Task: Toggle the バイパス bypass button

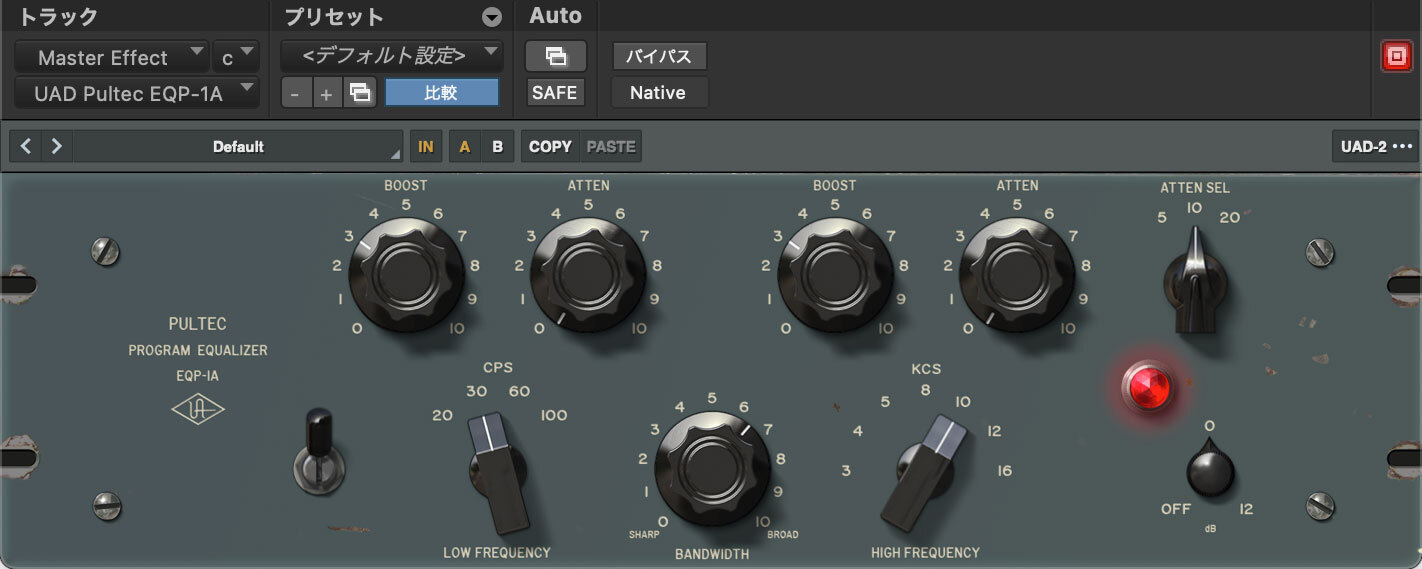Action: (x=658, y=56)
